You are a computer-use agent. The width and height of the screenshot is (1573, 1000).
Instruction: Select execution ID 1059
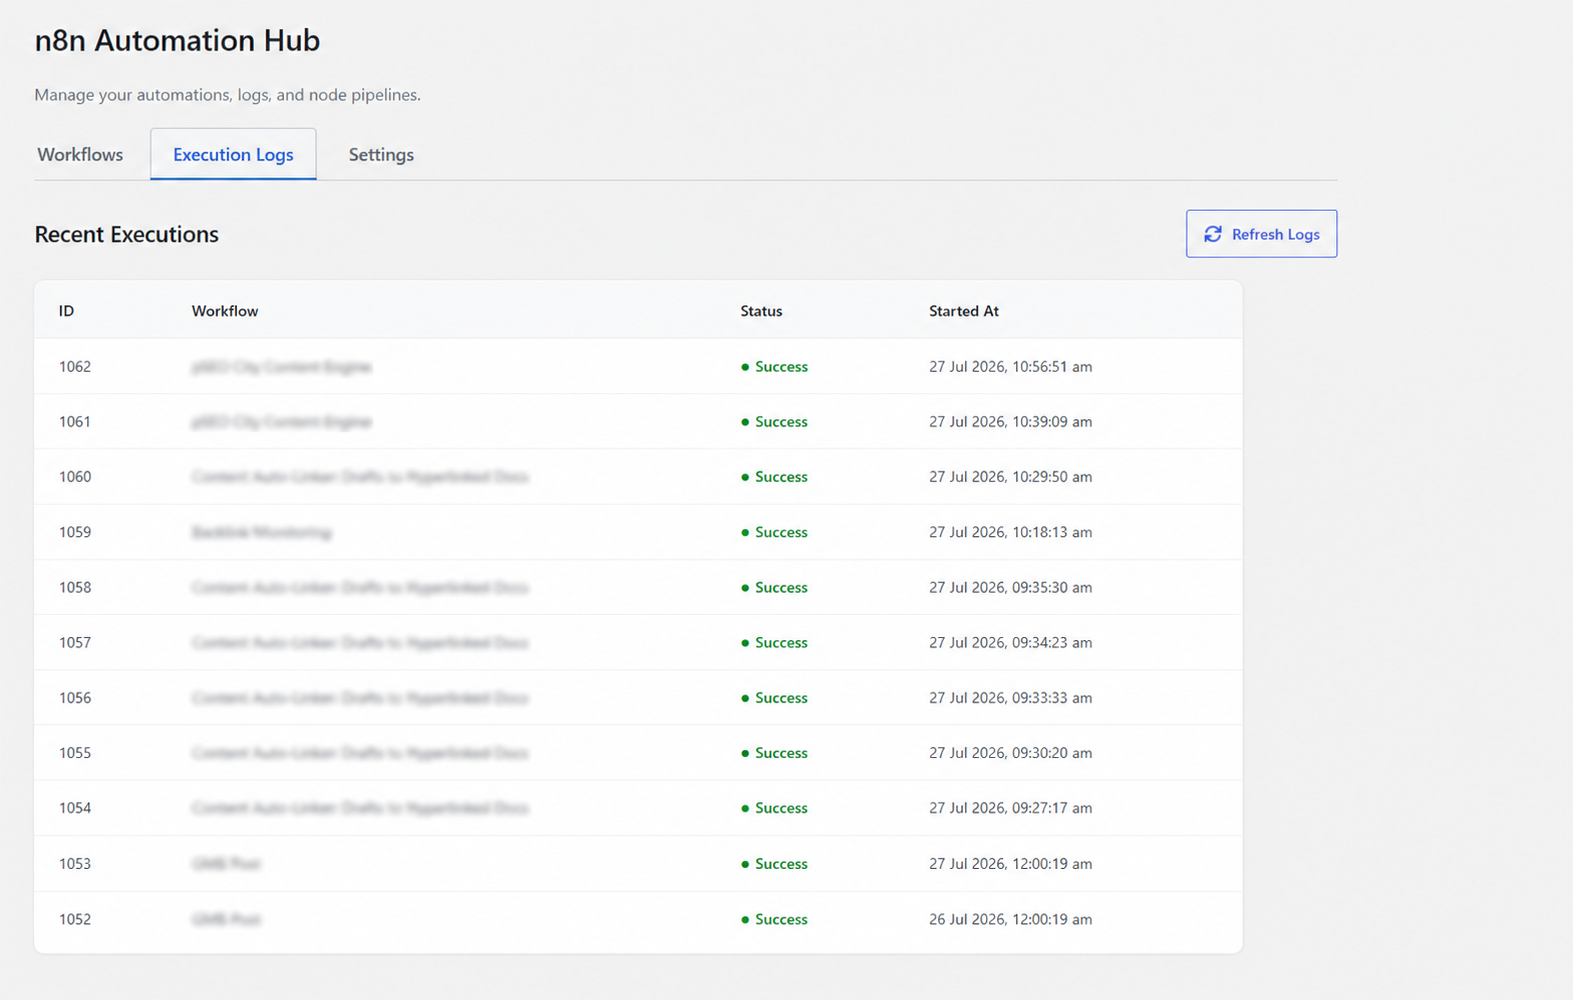click(75, 532)
